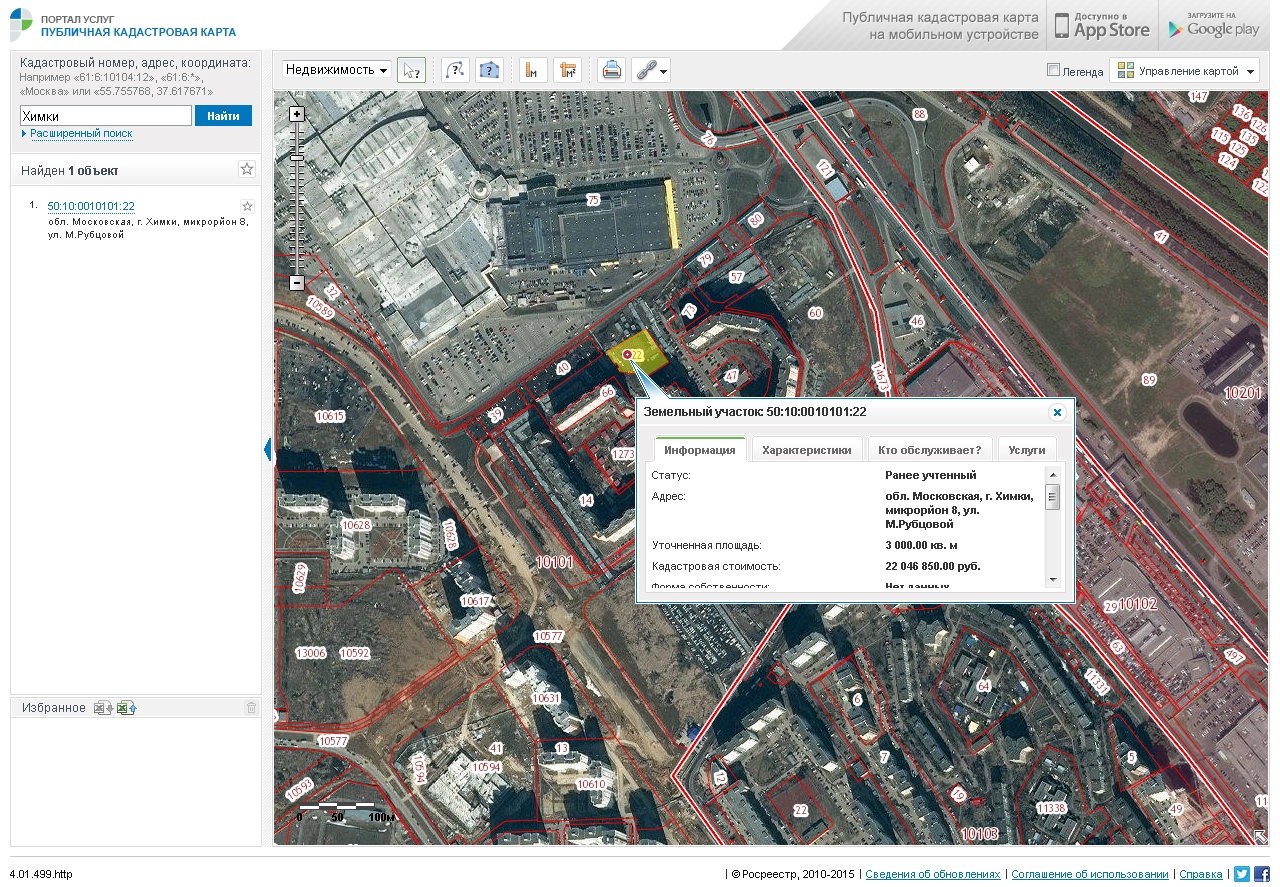Image resolution: width=1280 pixels, height=887 pixels.
Task: Expand the Управление картой dropdown
Action: [x=1184, y=71]
